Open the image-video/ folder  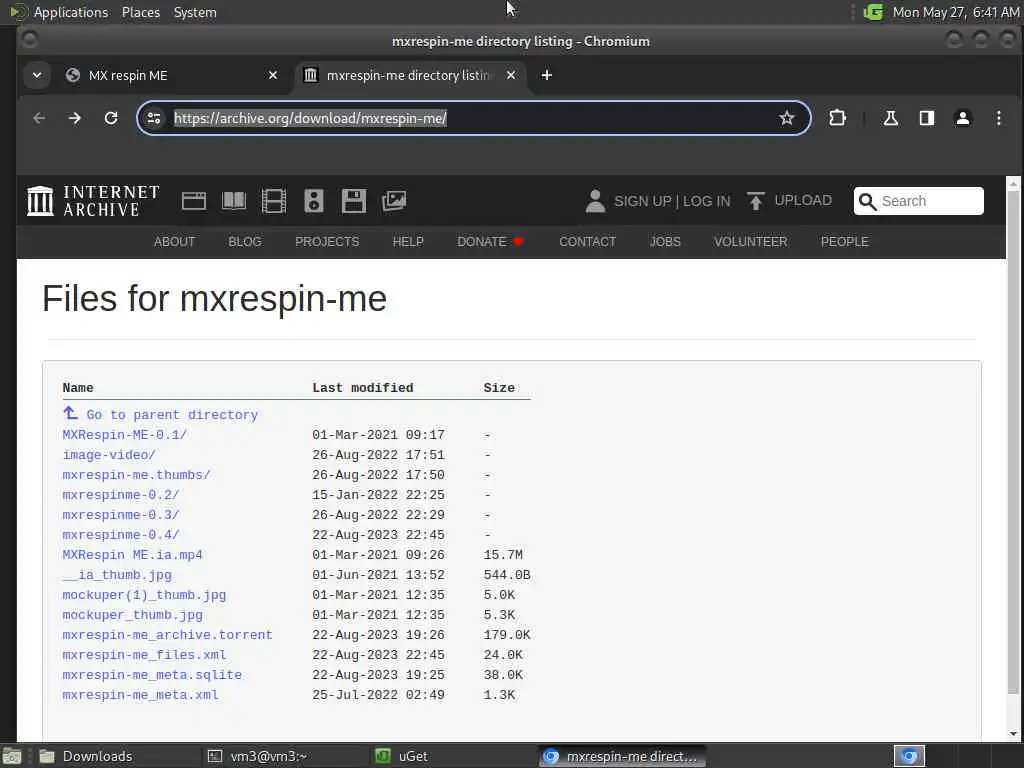(x=109, y=455)
